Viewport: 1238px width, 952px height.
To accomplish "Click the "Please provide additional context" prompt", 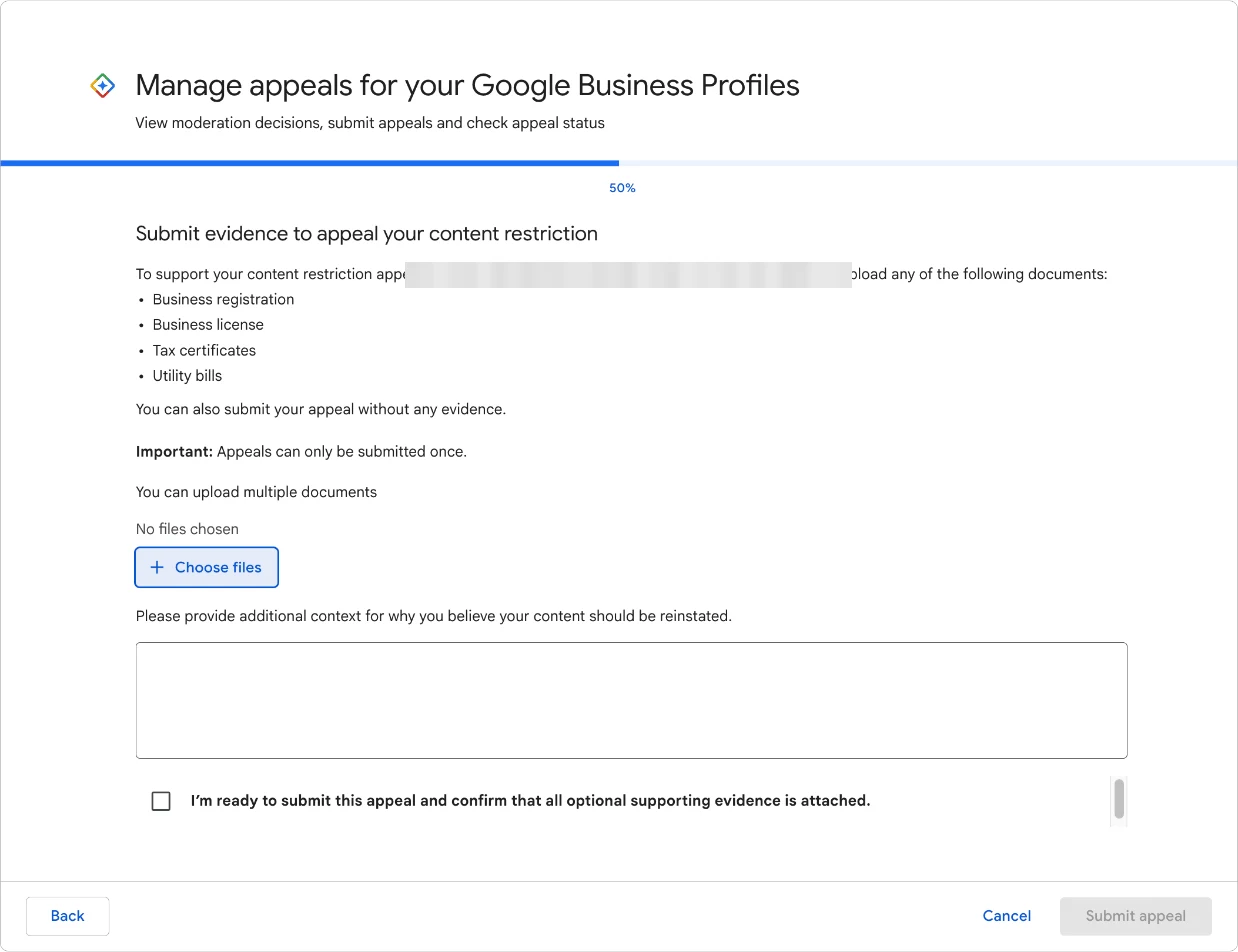I will 434,616.
